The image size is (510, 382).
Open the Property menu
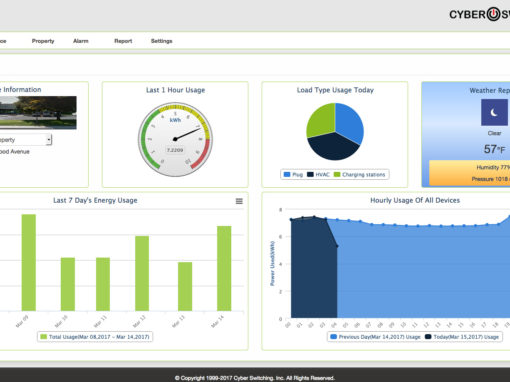(x=43, y=41)
